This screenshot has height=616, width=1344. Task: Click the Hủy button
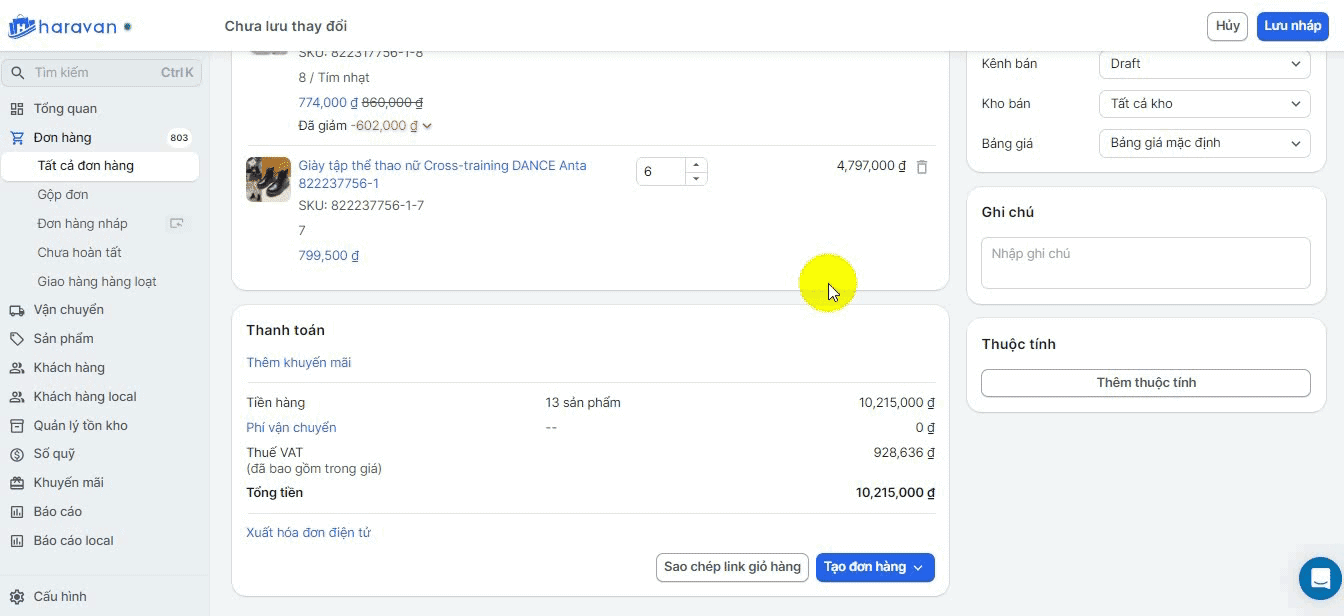(1227, 26)
